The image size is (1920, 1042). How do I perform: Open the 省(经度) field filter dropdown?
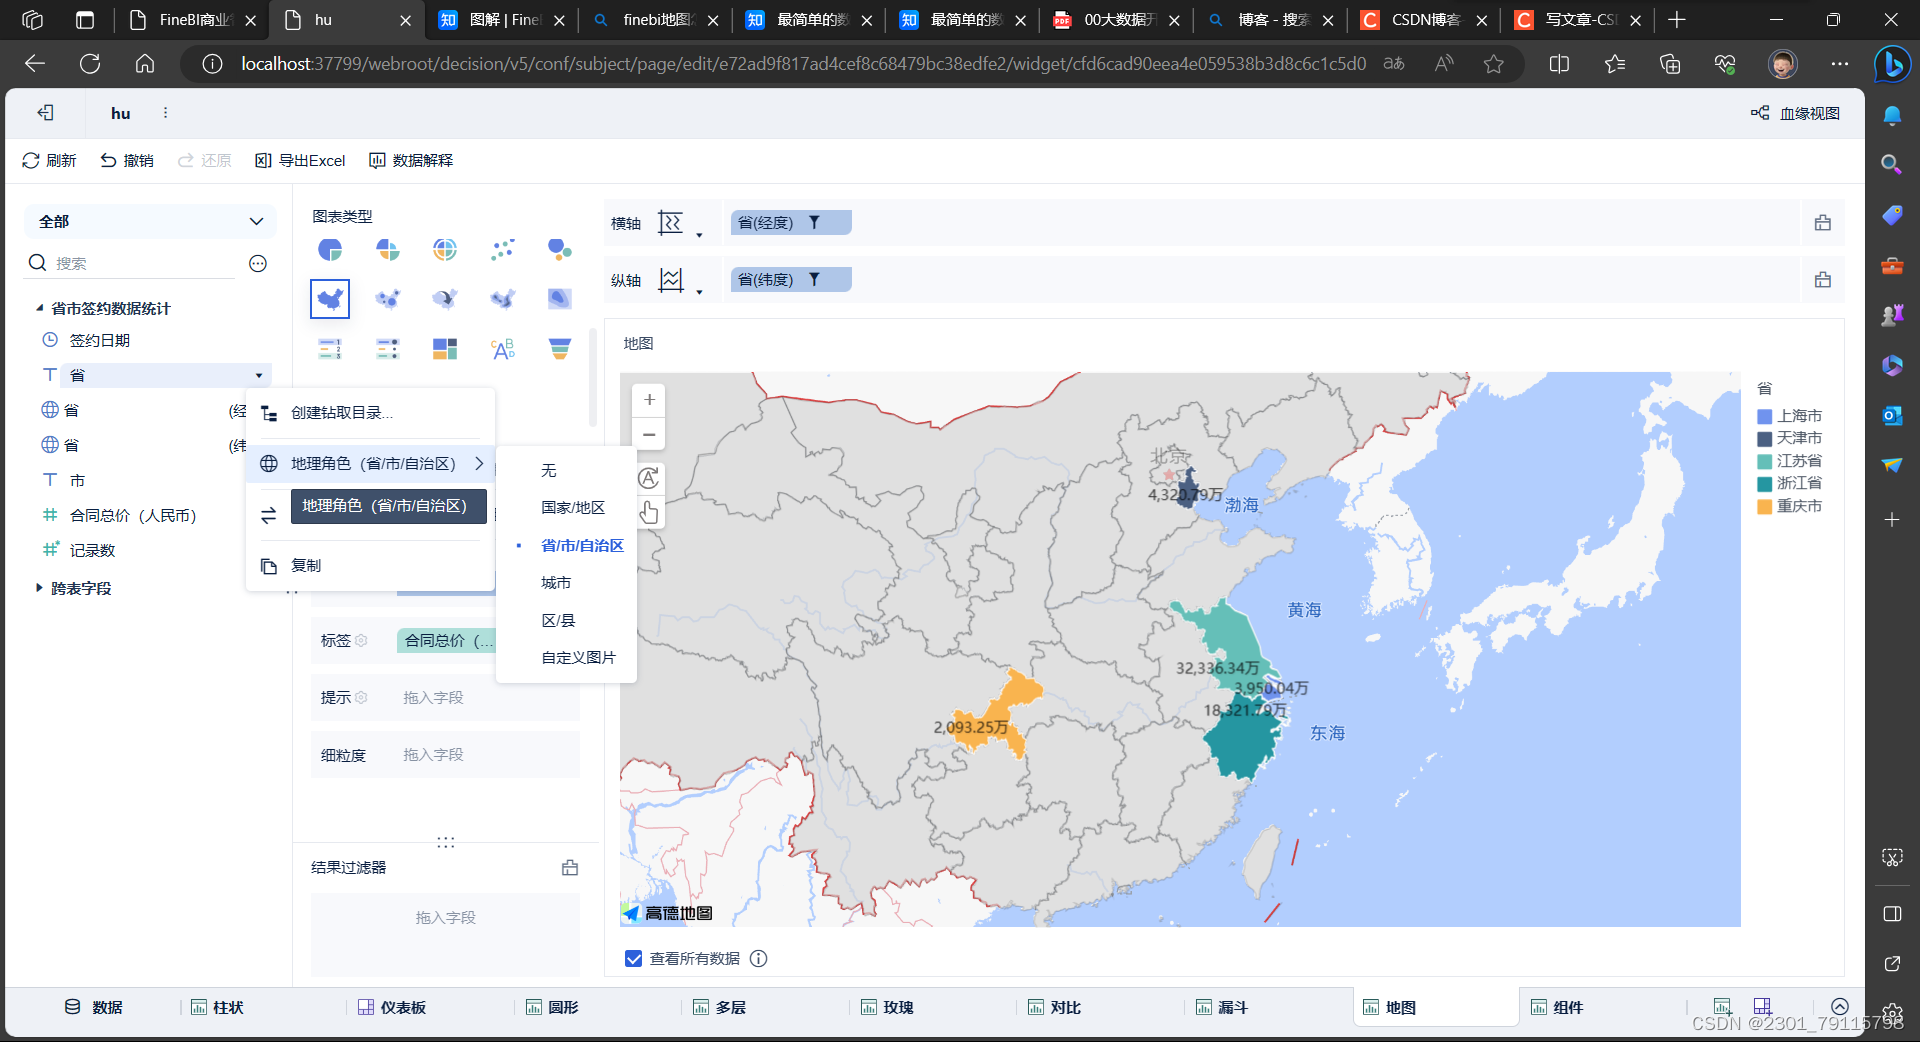point(817,222)
